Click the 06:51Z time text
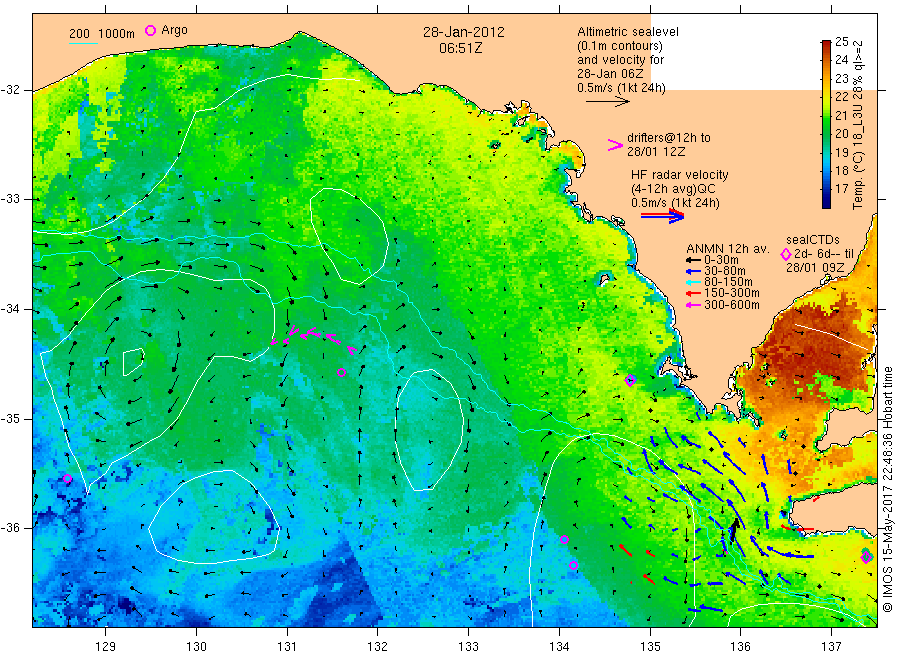 tap(460, 48)
